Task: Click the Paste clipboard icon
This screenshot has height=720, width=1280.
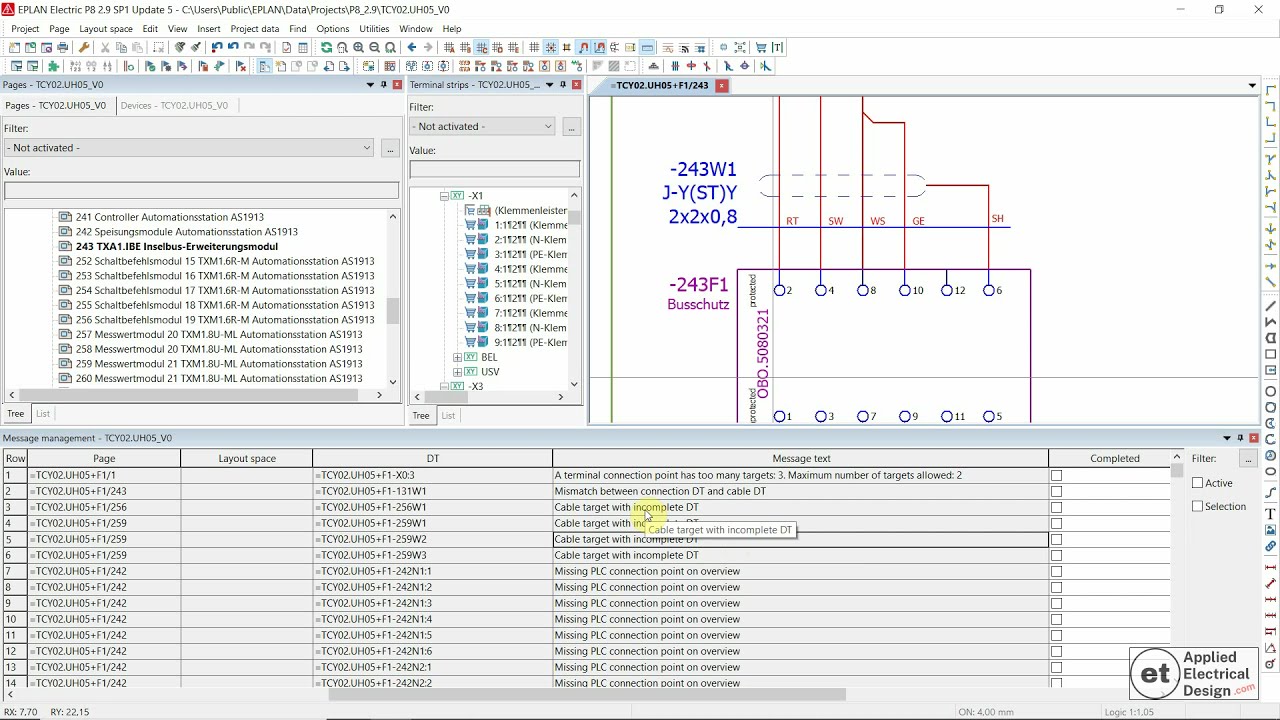Action: tap(138, 48)
